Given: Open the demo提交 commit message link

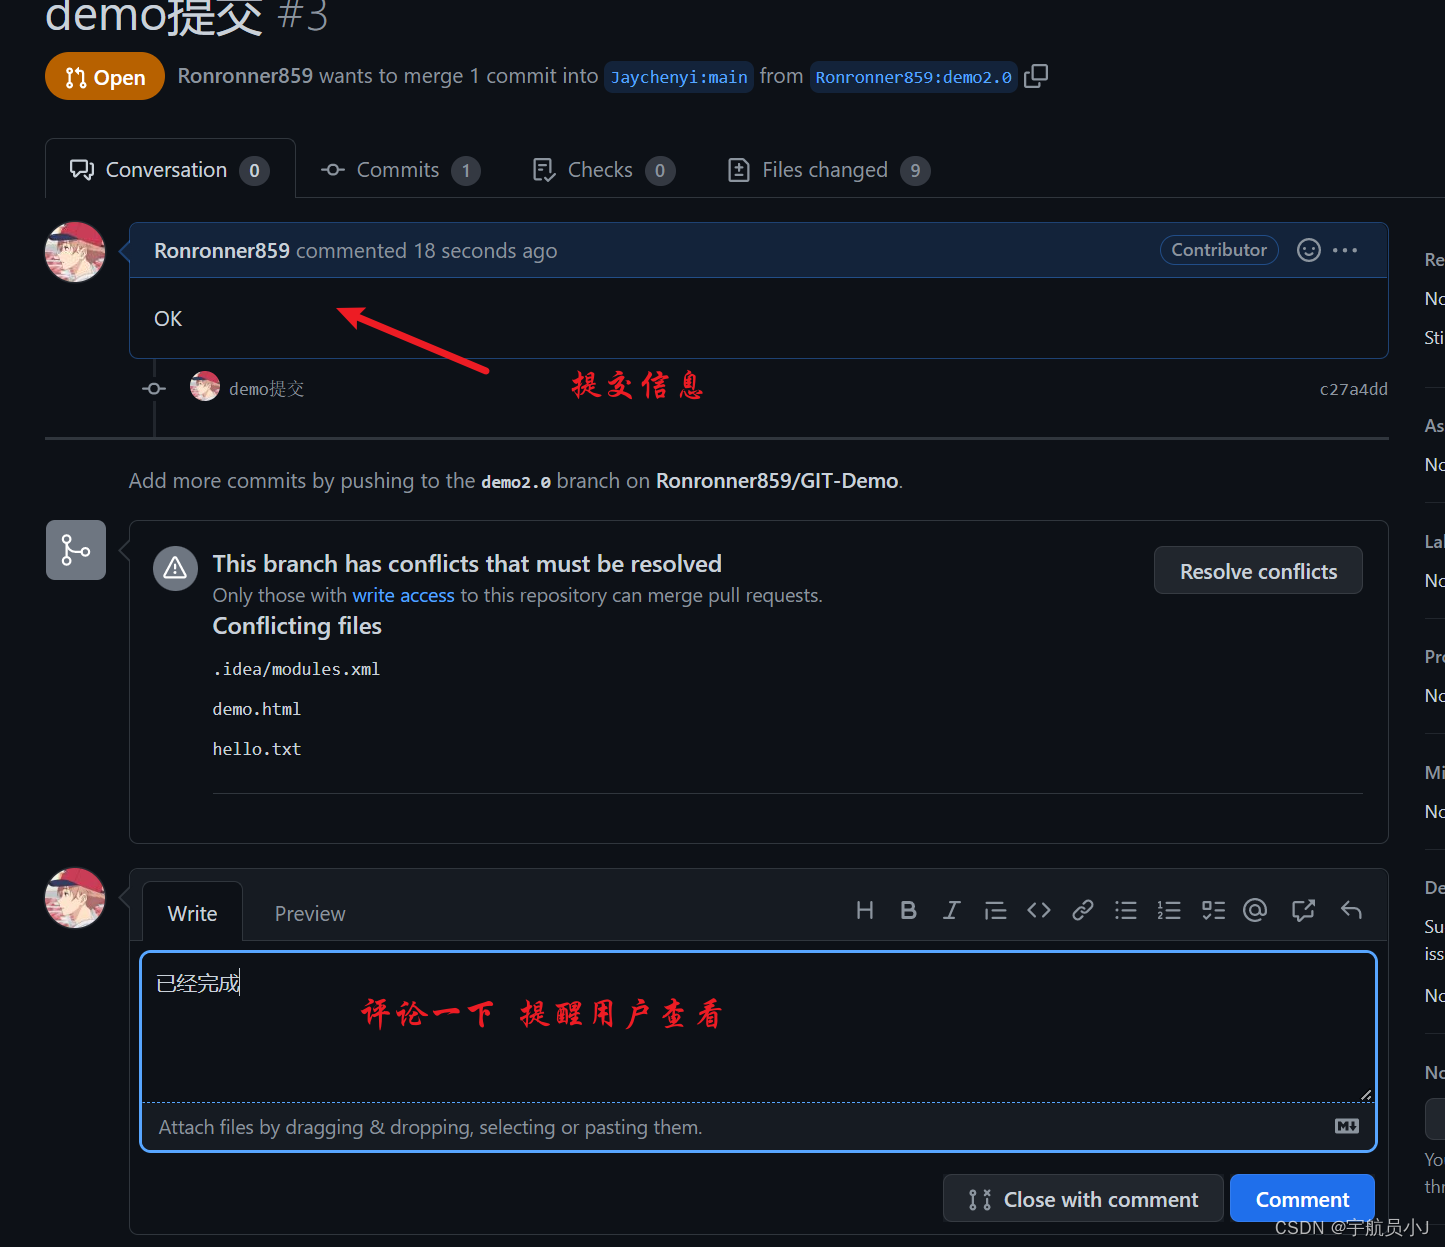Looking at the screenshot, I should 266,388.
